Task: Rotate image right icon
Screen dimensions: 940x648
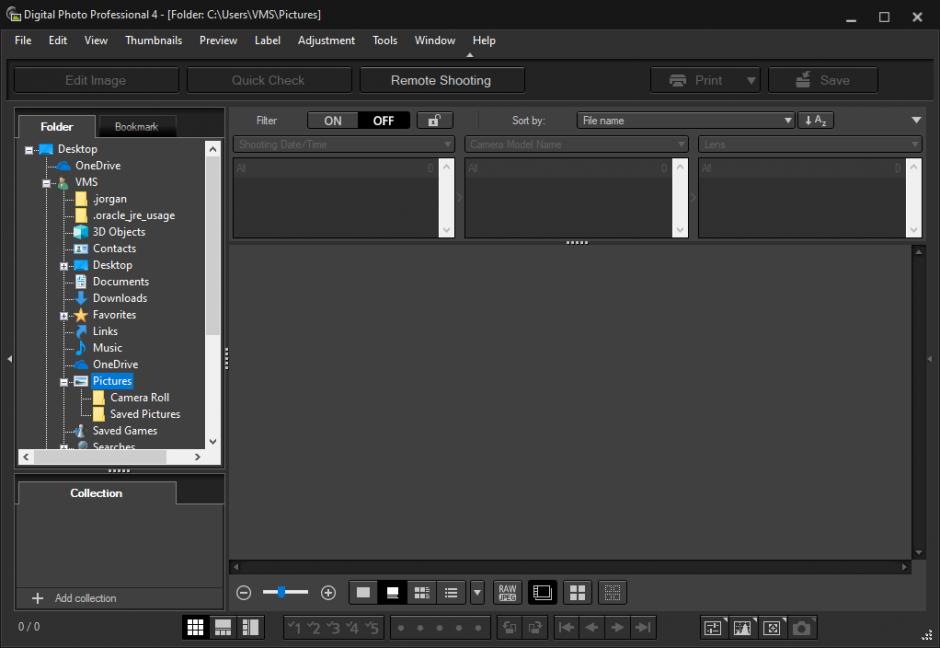Action: coord(535,628)
